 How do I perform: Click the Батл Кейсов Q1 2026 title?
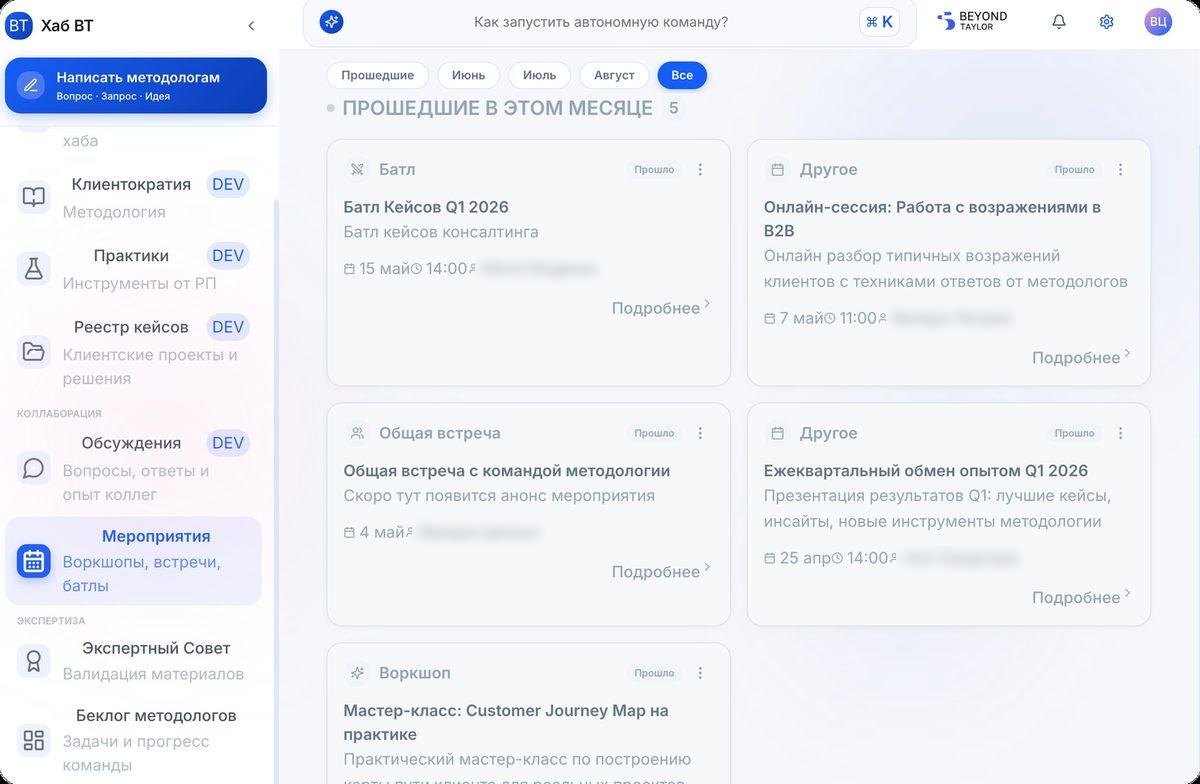(426, 207)
